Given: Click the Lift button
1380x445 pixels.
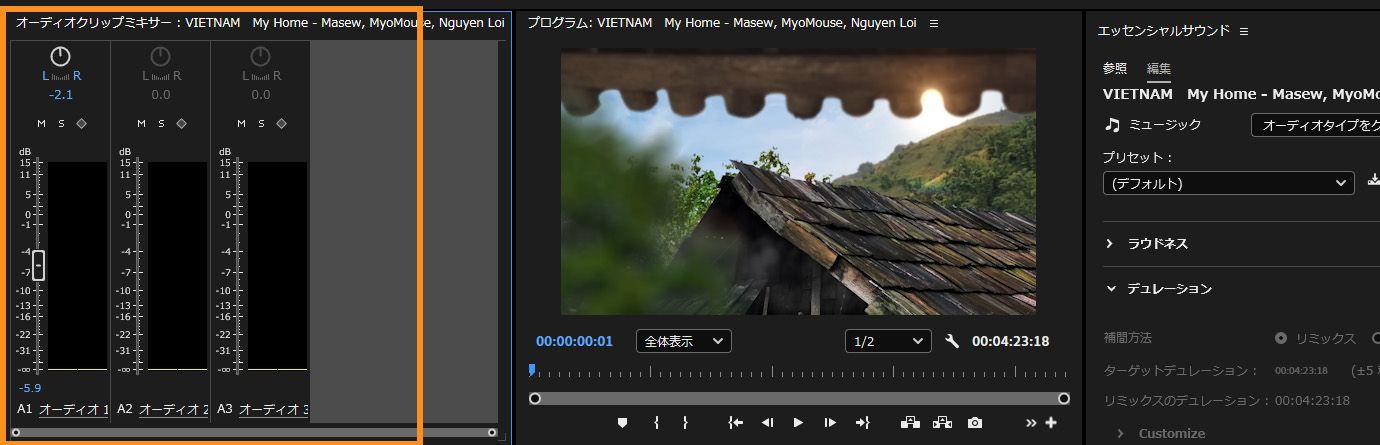Looking at the screenshot, I should point(910,423).
